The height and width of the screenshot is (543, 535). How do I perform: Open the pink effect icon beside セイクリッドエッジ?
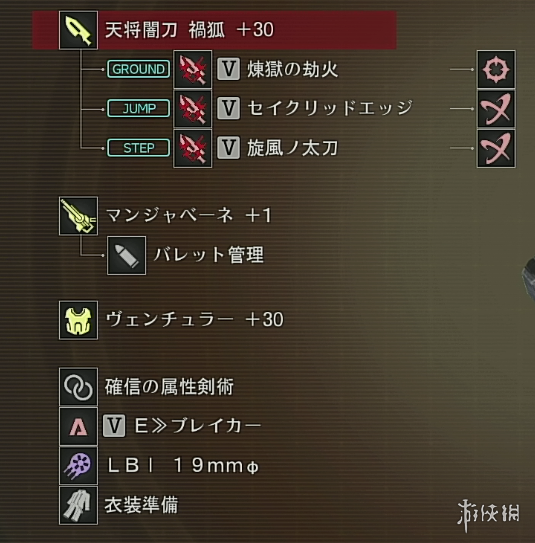[x=496, y=108]
